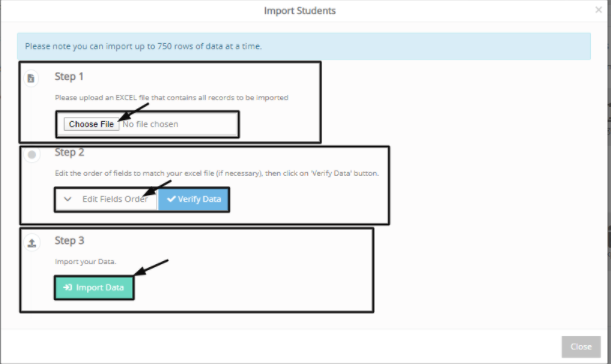This screenshot has width=611, height=364.
Task: Click the blue Verify Data button
Action: click(x=194, y=199)
